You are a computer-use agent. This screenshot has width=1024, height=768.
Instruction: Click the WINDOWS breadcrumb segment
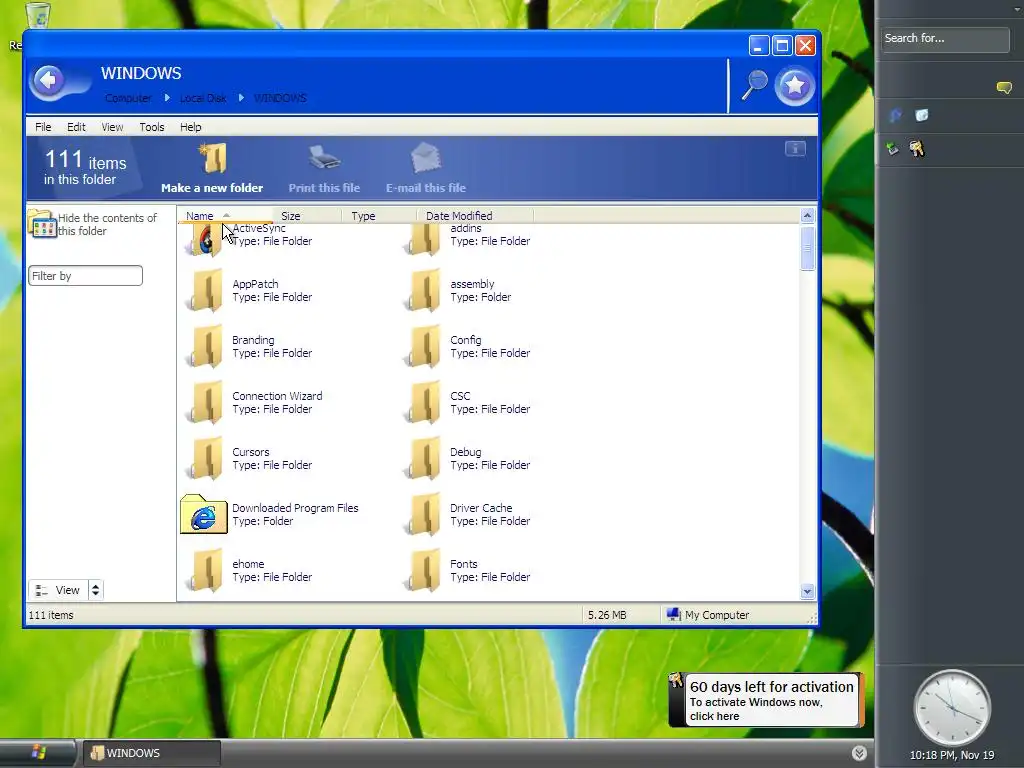280,98
